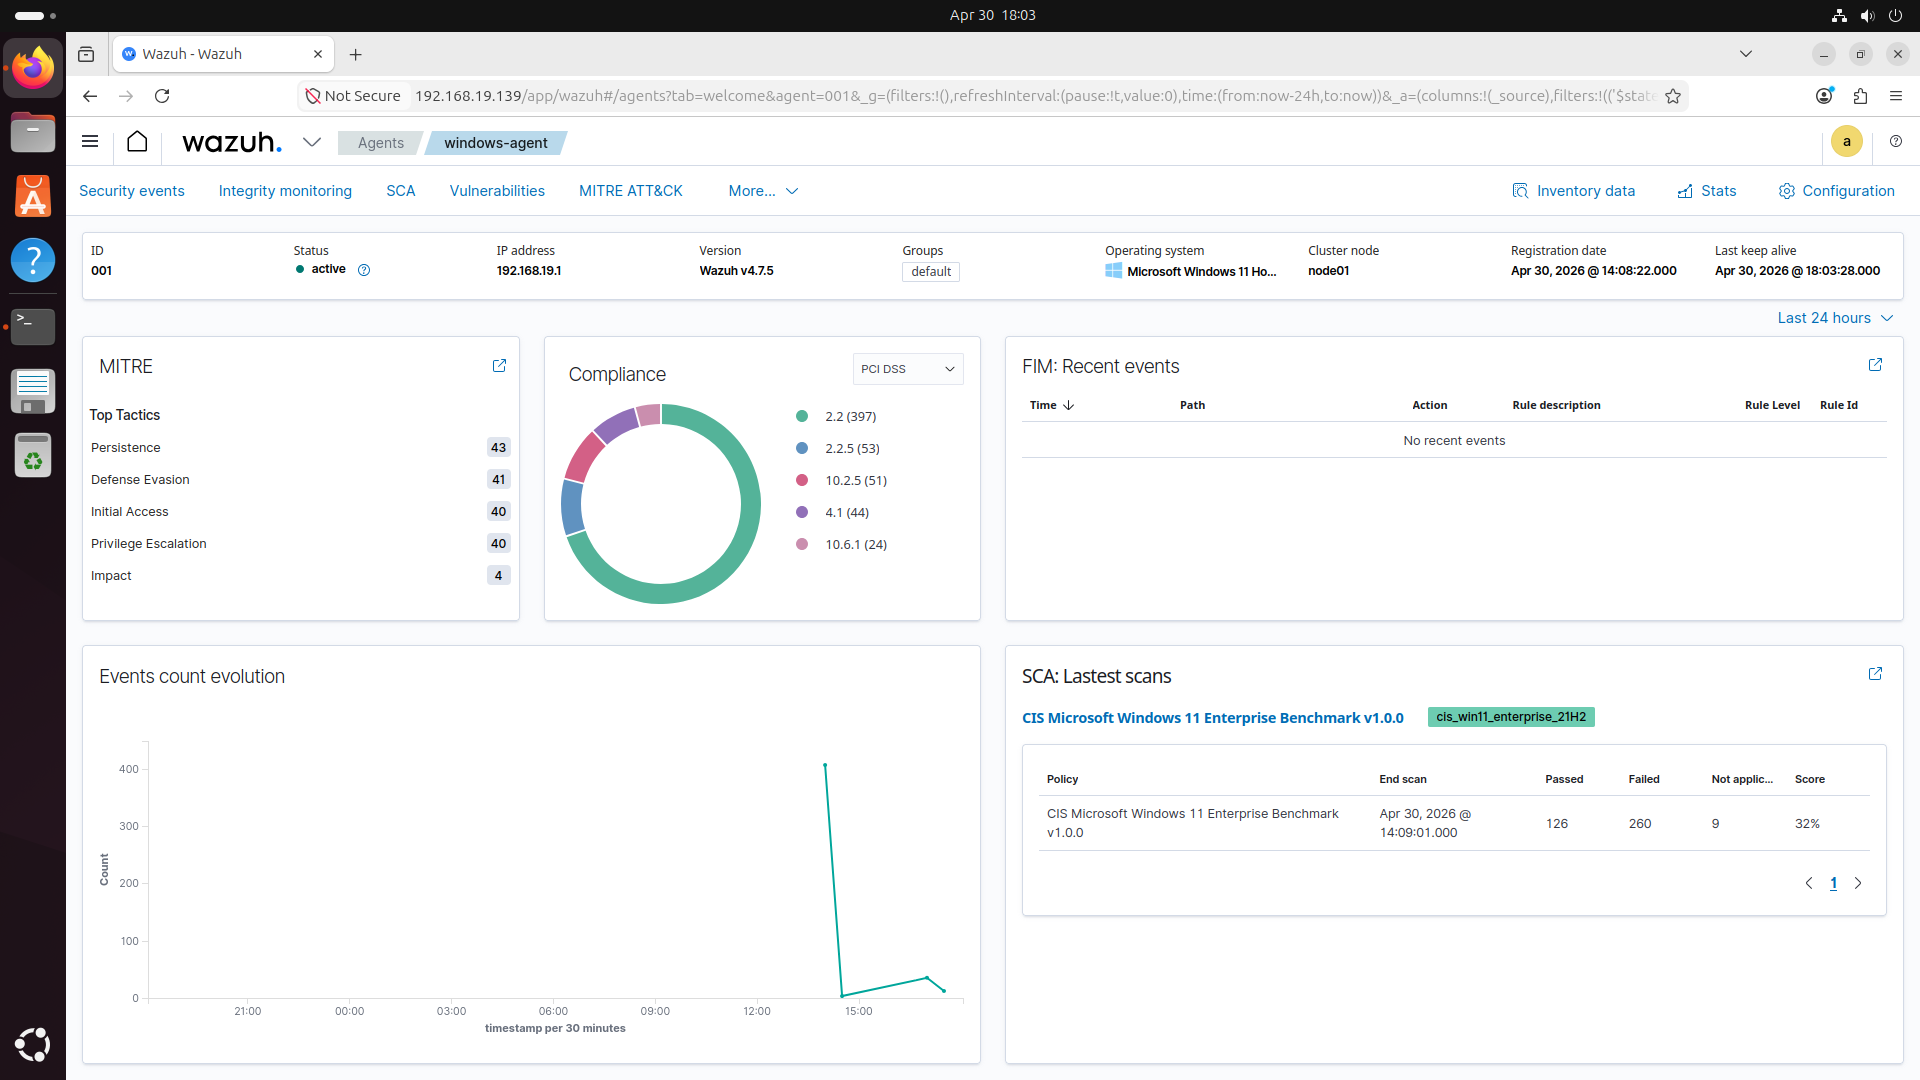Screen dimensions: 1920x1080
Task: Open Trash from the dock
Action: tap(33, 455)
